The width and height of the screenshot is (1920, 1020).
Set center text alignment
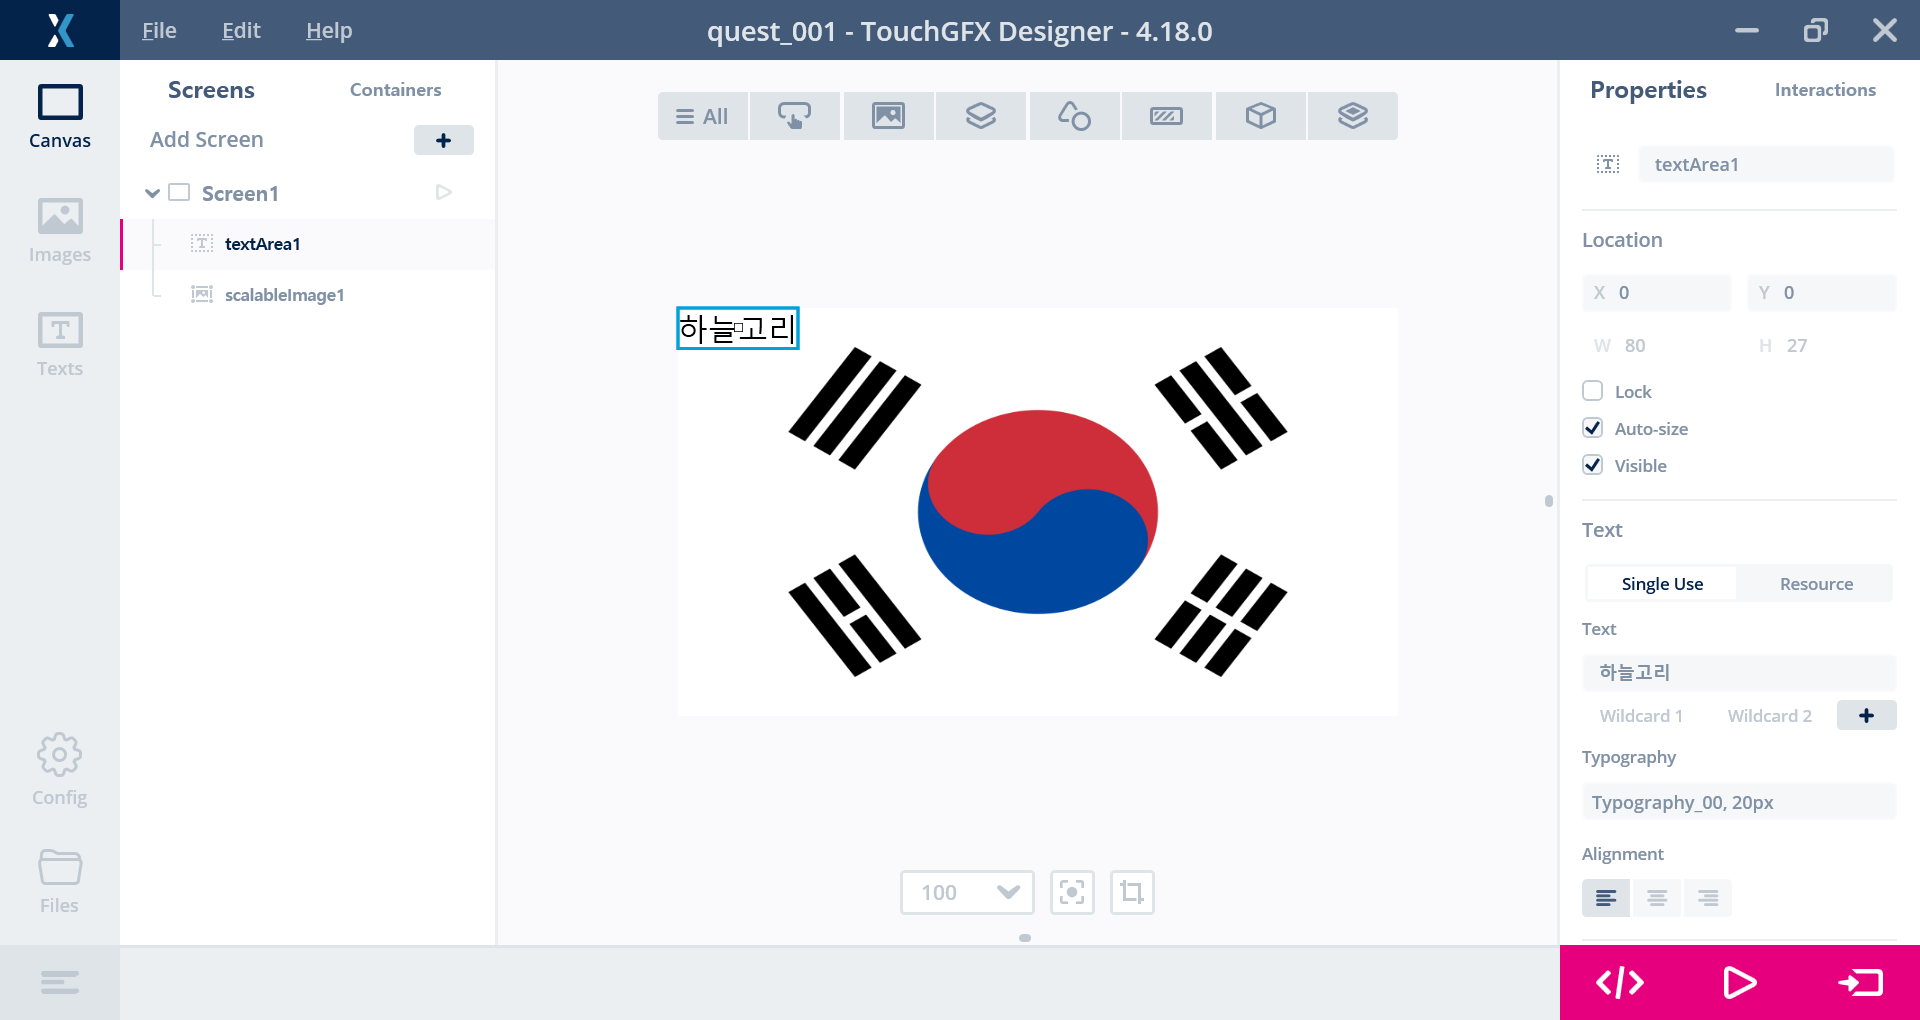[1657, 898]
